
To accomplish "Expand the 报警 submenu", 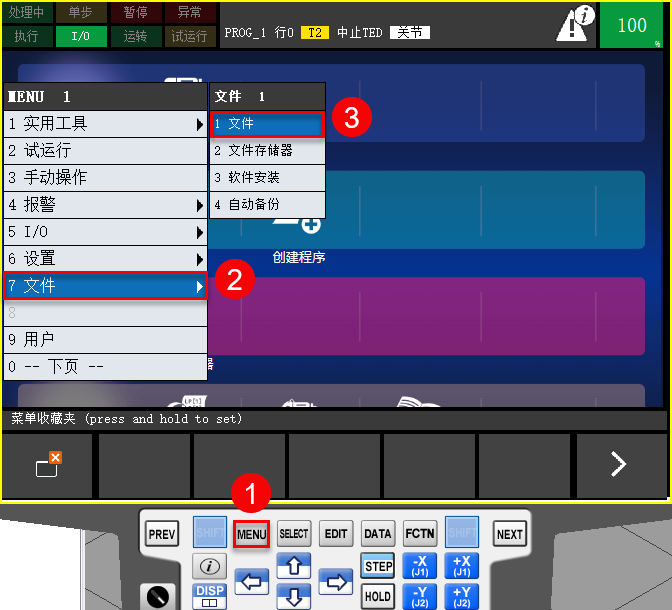I will tap(104, 205).
